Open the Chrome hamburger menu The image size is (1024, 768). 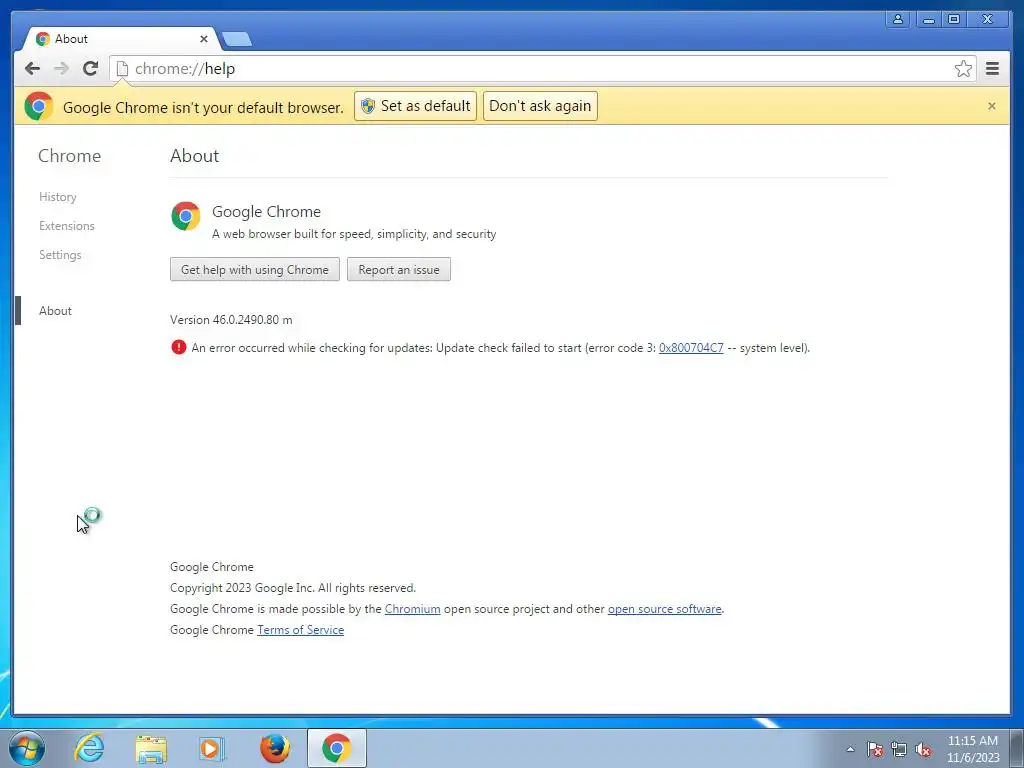pyautogui.click(x=992, y=69)
